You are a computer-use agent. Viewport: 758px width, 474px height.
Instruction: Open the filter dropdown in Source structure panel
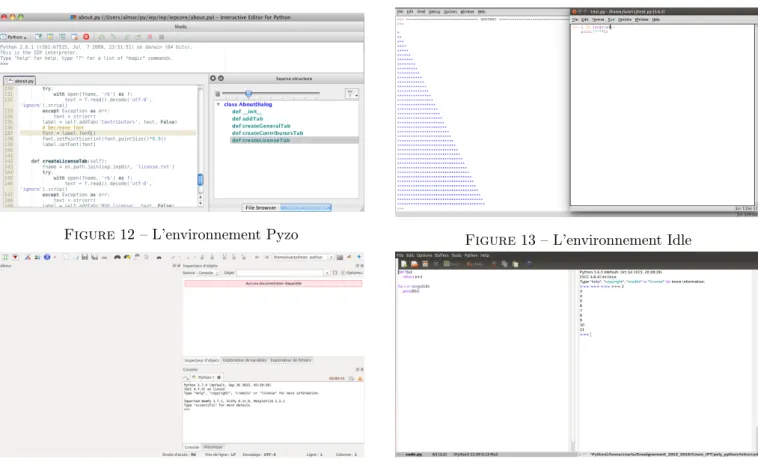[351, 94]
